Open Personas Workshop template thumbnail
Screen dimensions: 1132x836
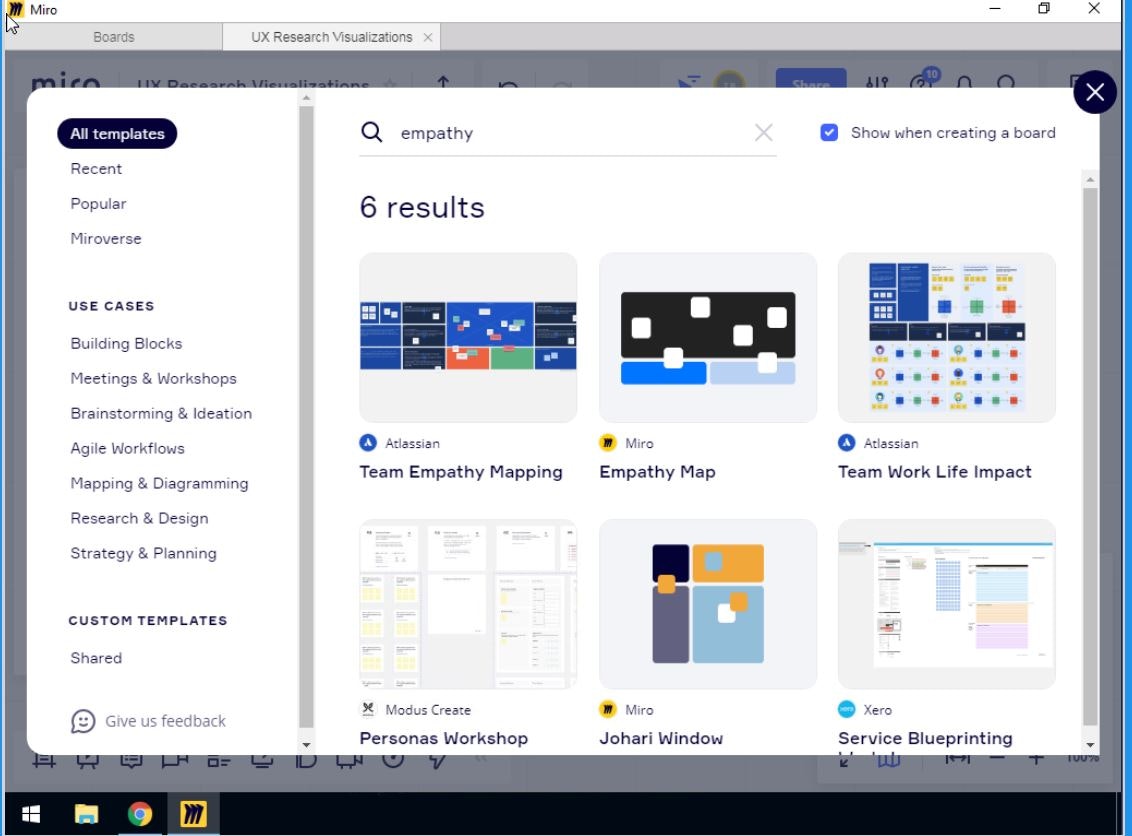tap(468, 604)
